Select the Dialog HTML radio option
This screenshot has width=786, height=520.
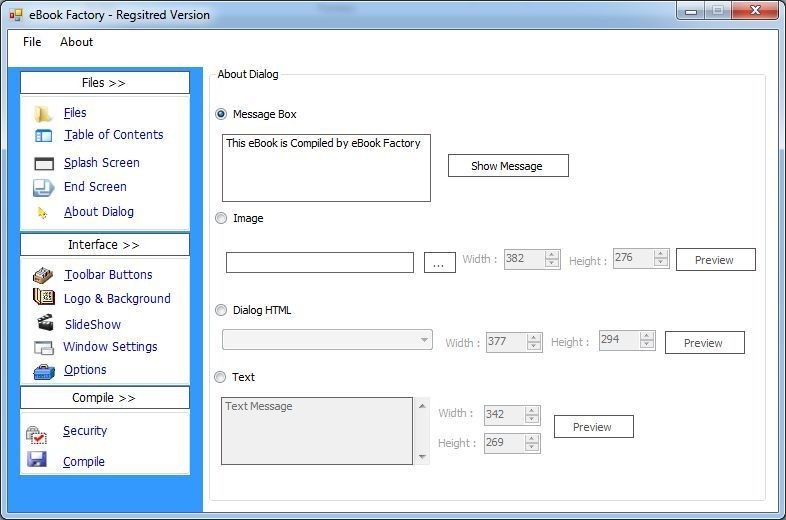pos(221,310)
